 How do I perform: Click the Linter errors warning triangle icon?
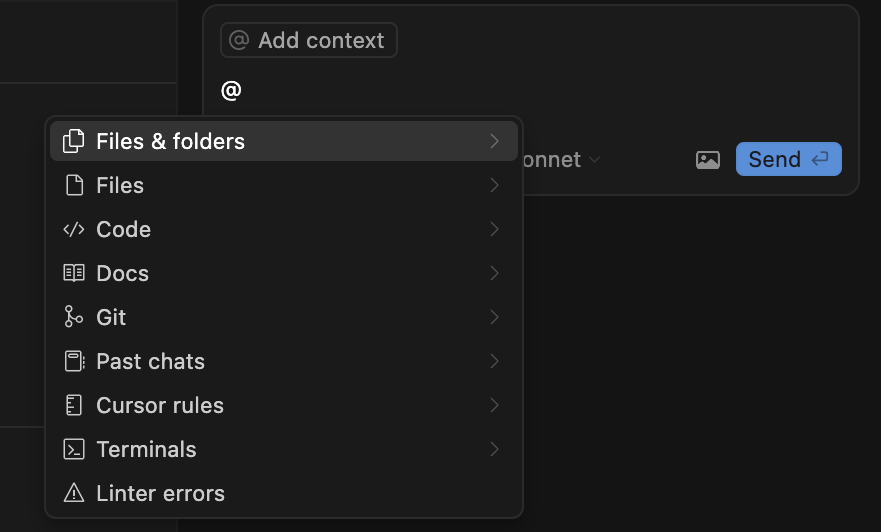73,493
